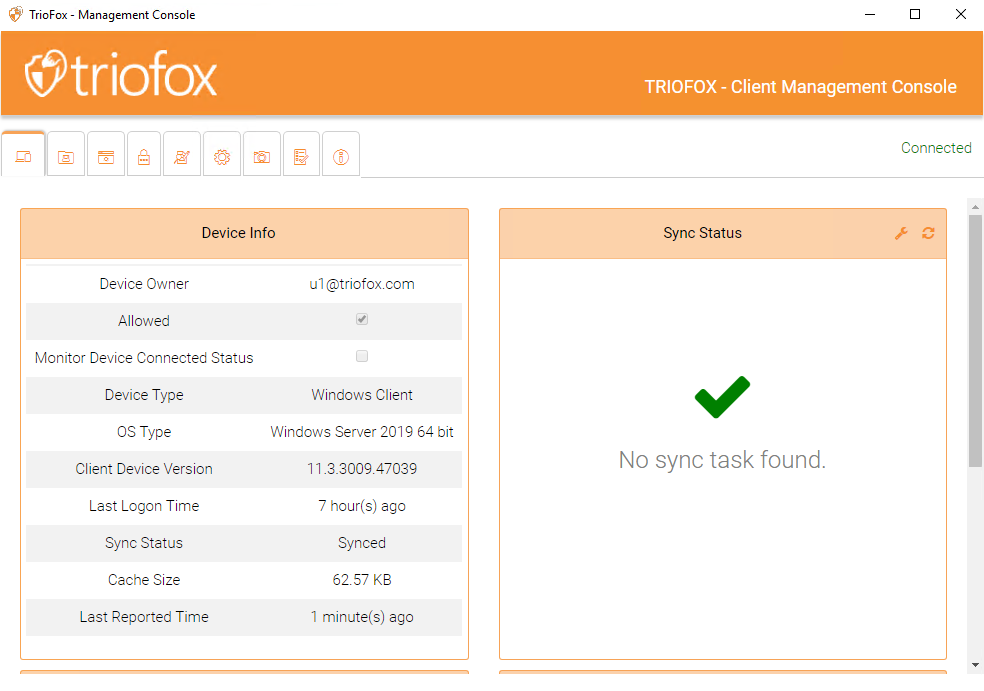Toggle the Allowed checkbox
The height and width of the screenshot is (691, 984).
pos(362,319)
